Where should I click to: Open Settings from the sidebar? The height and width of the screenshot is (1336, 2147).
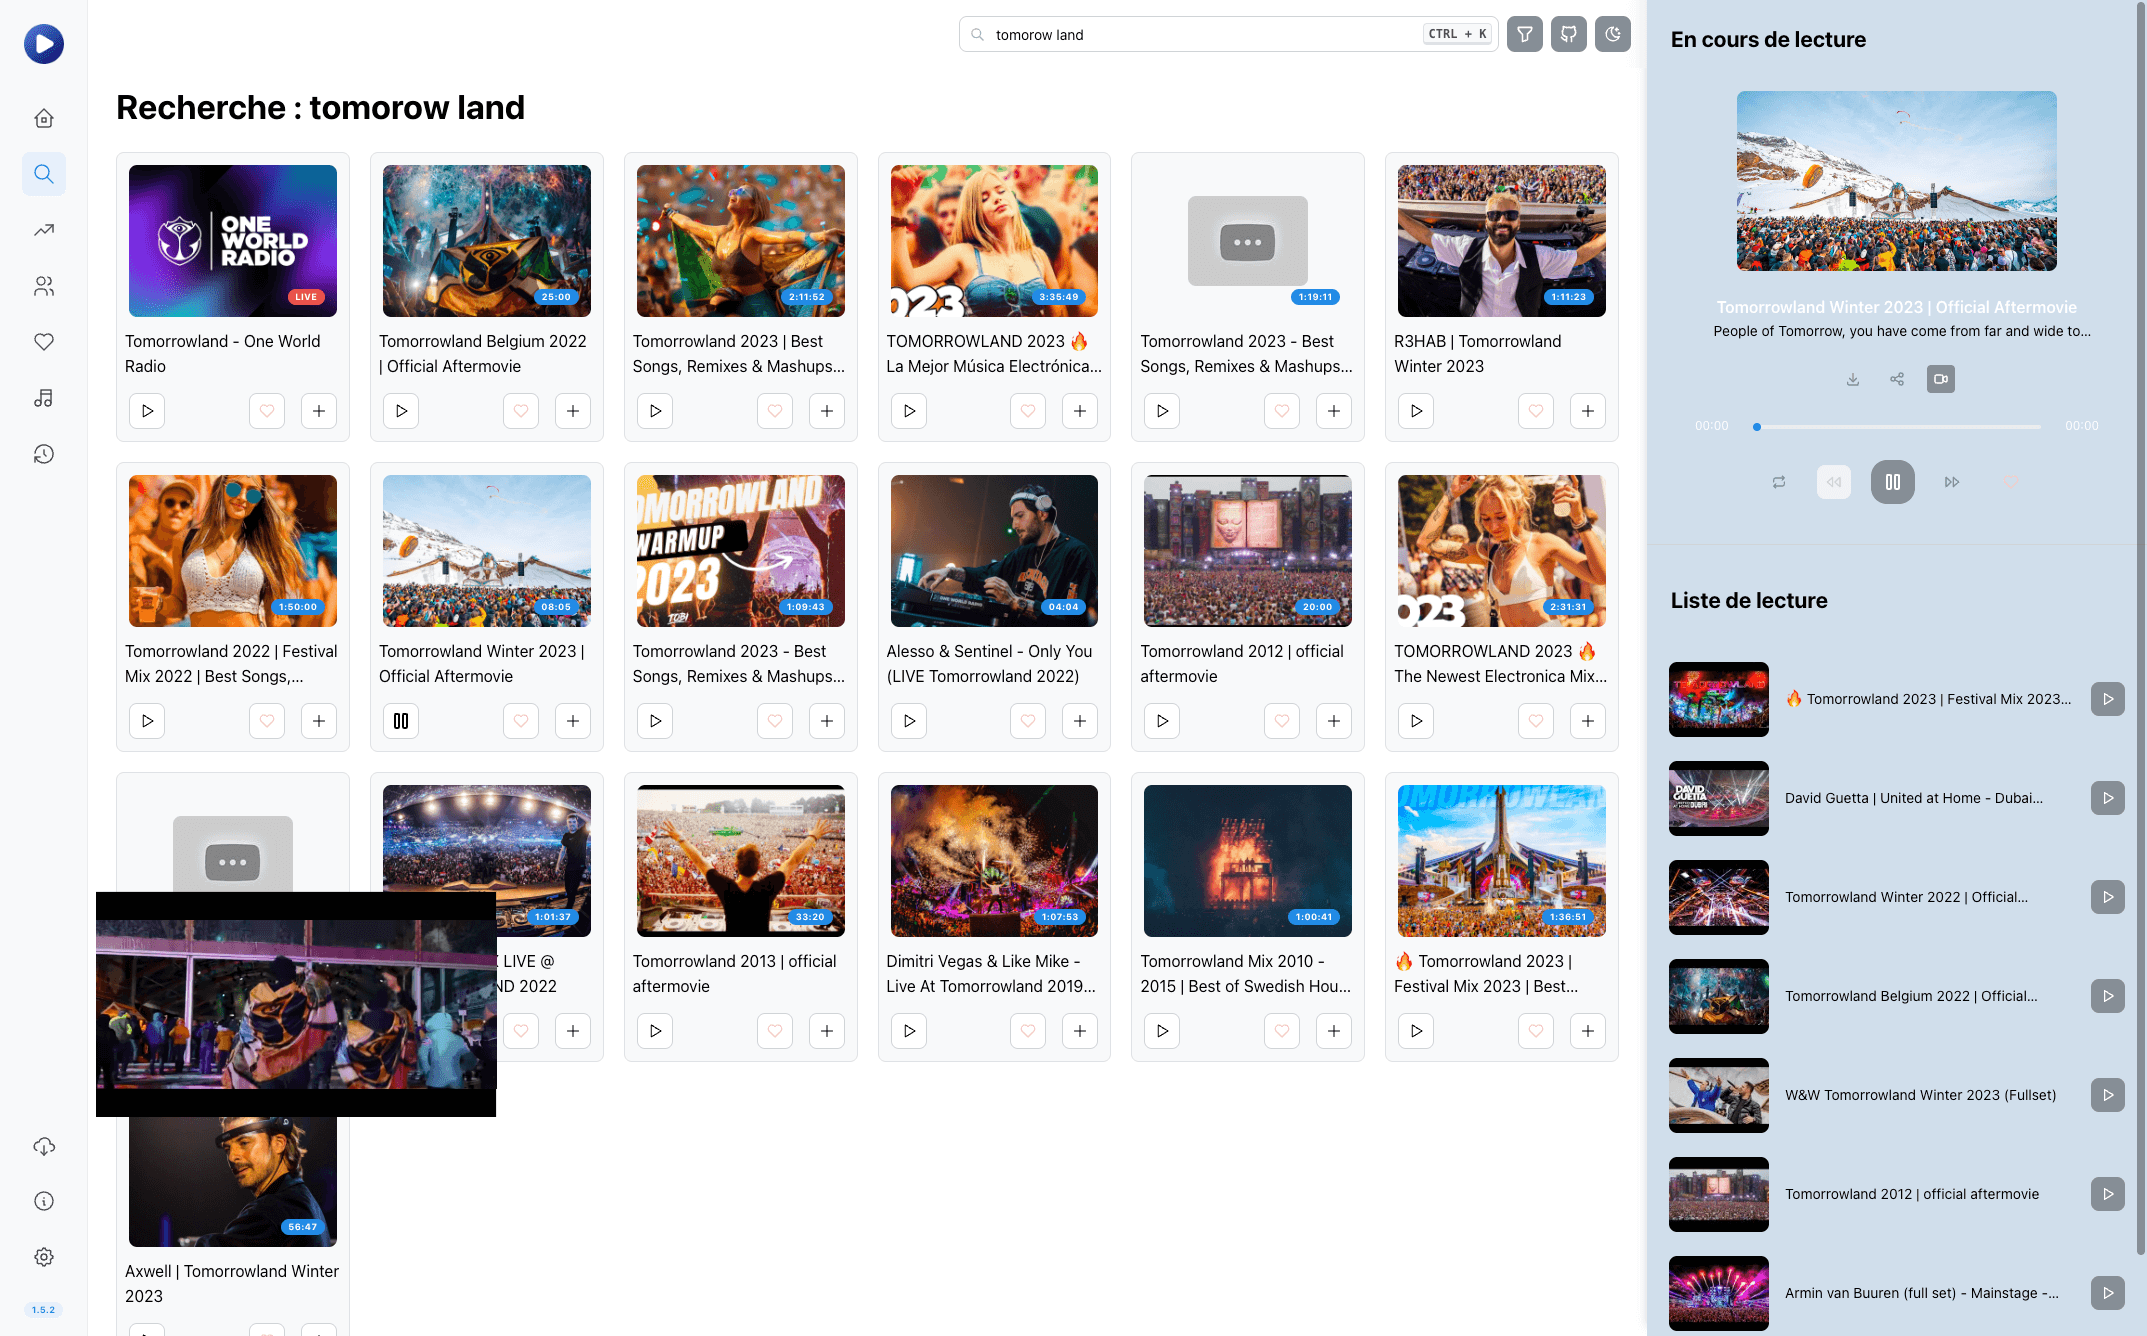click(x=44, y=1257)
